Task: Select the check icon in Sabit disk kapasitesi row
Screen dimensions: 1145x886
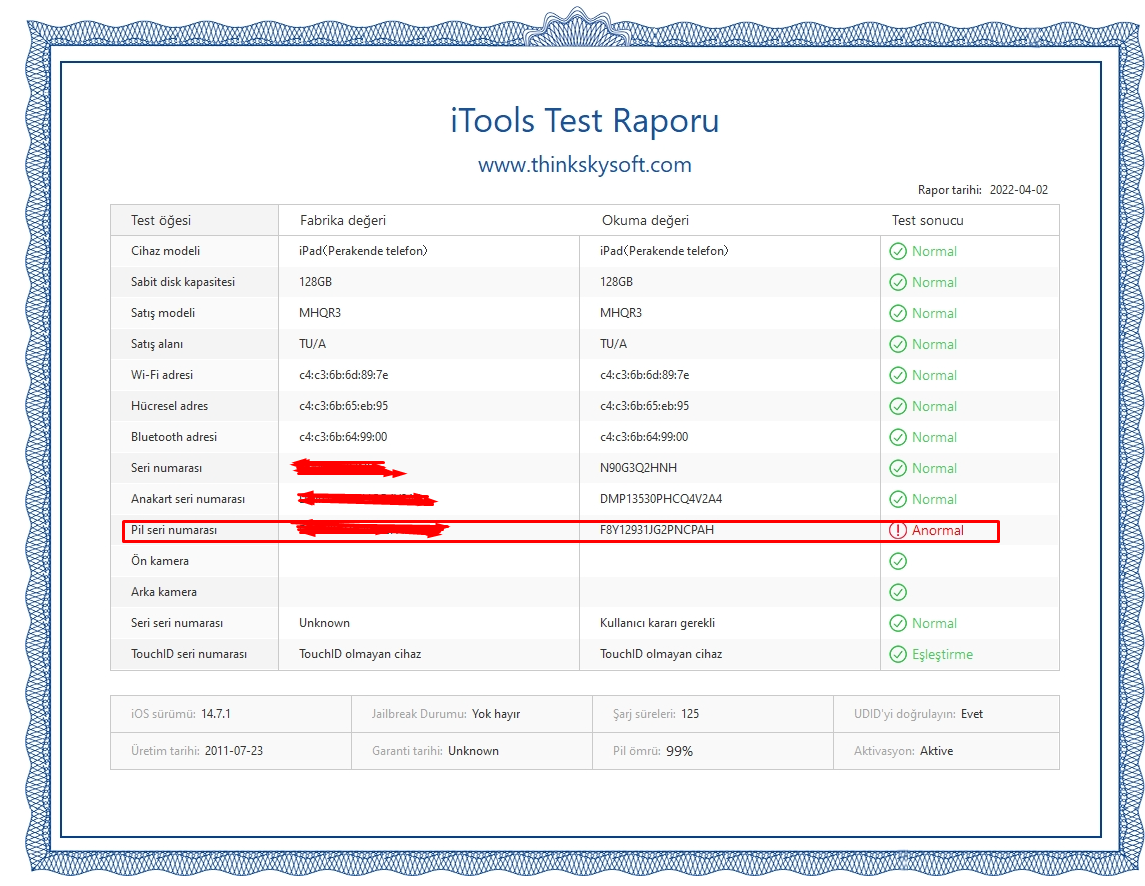Action: pyautogui.click(x=897, y=282)
